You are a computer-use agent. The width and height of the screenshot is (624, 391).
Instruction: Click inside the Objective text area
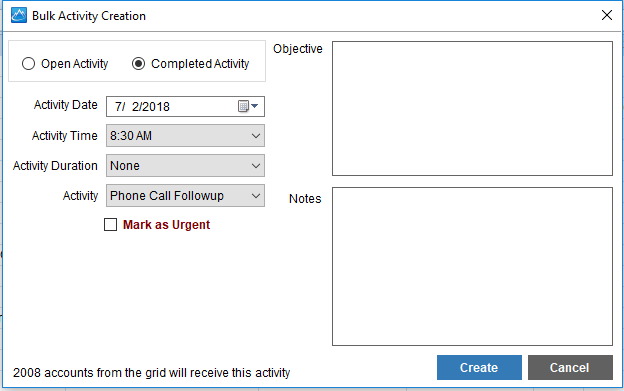pos(472,108)
